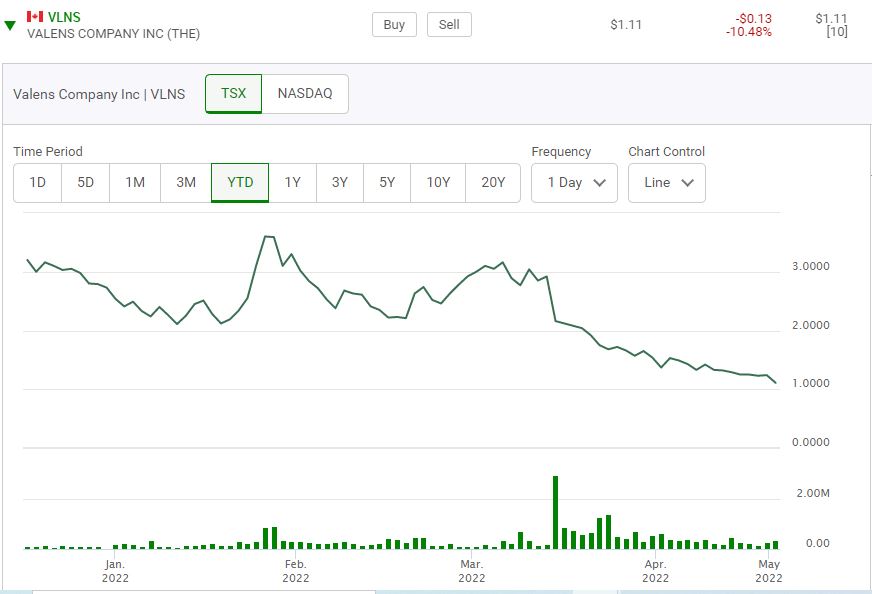872x594 pixels.
Task: Select the 1D time period
Action: click(37, 182)
